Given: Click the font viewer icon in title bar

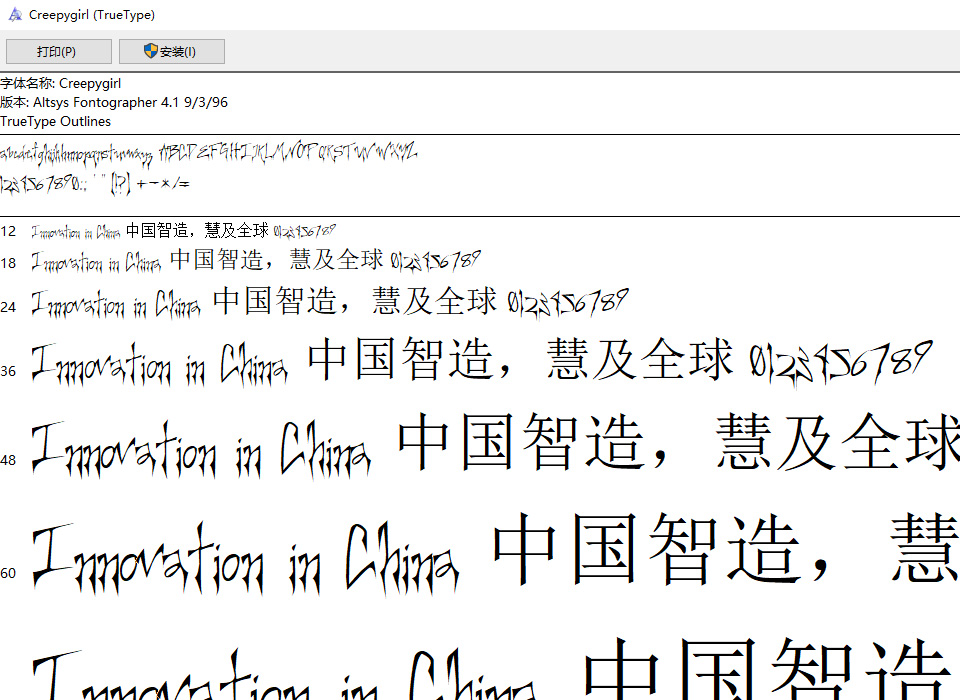Looking at the screenshot, I should [15, 15].
